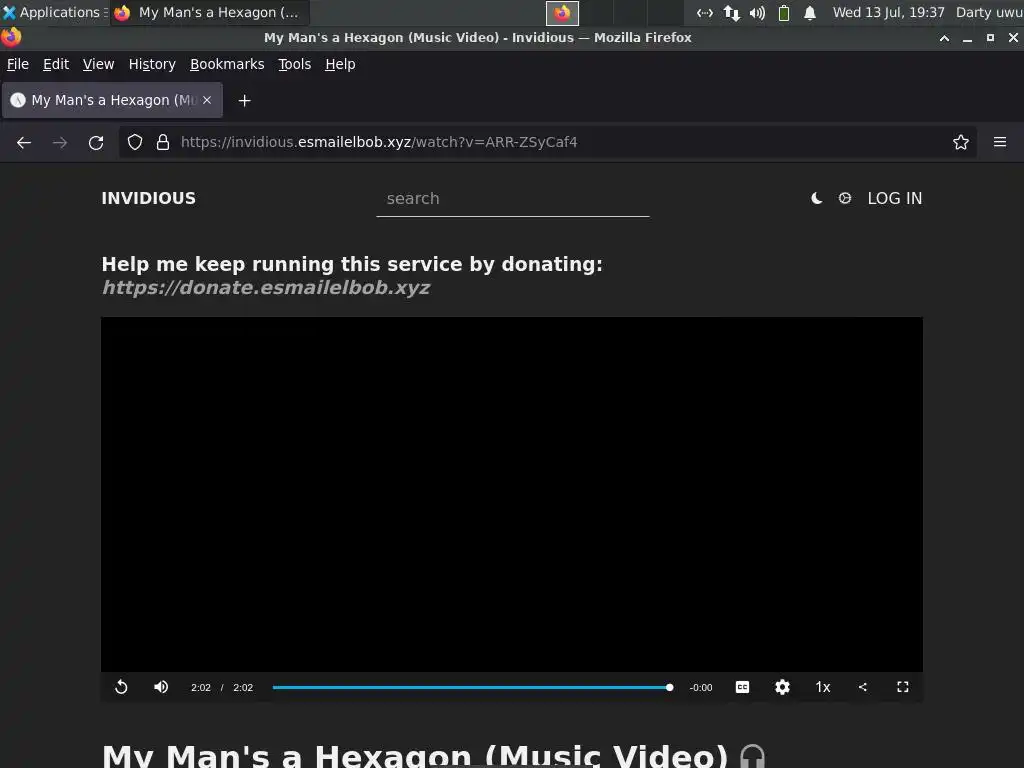1024x768 pixels.
Task: Reload the current page
Action: click(x=96, y=142)
